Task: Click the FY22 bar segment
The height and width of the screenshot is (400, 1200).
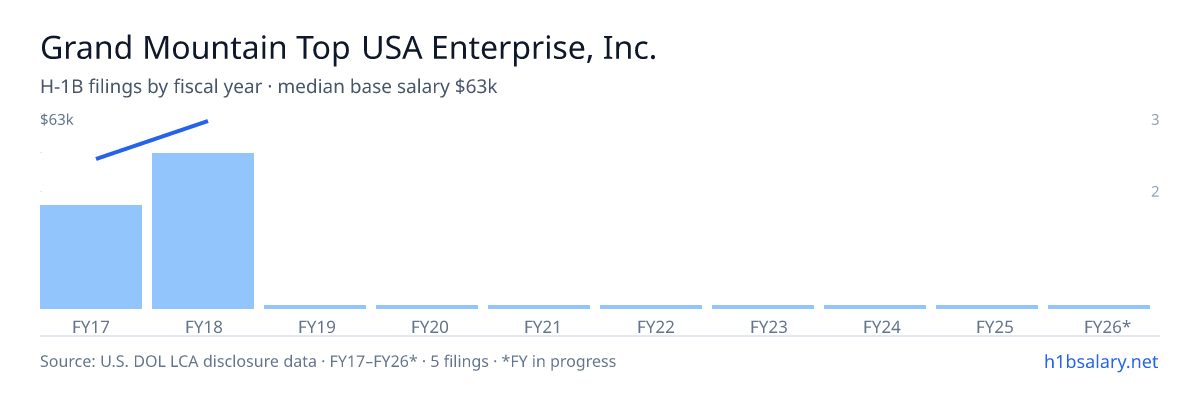Action: [x=651, y=307]
